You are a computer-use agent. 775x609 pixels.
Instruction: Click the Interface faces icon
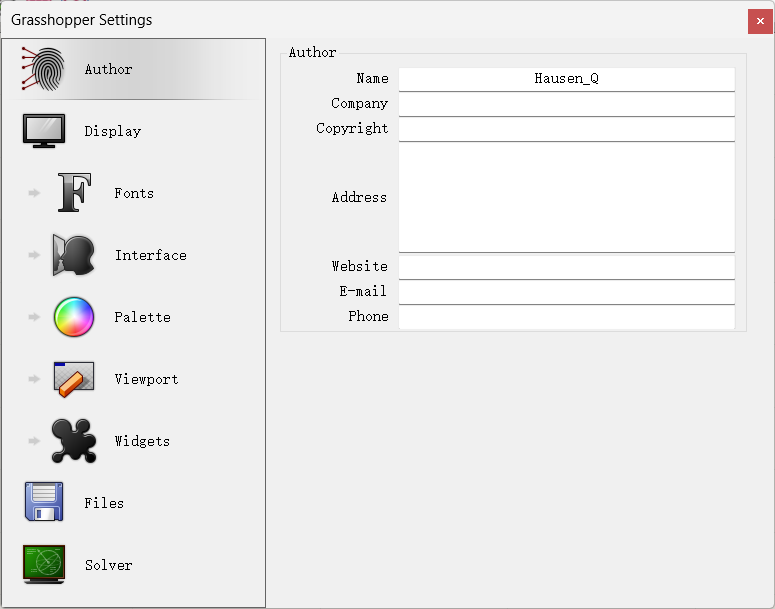click(x=74, y=255)
